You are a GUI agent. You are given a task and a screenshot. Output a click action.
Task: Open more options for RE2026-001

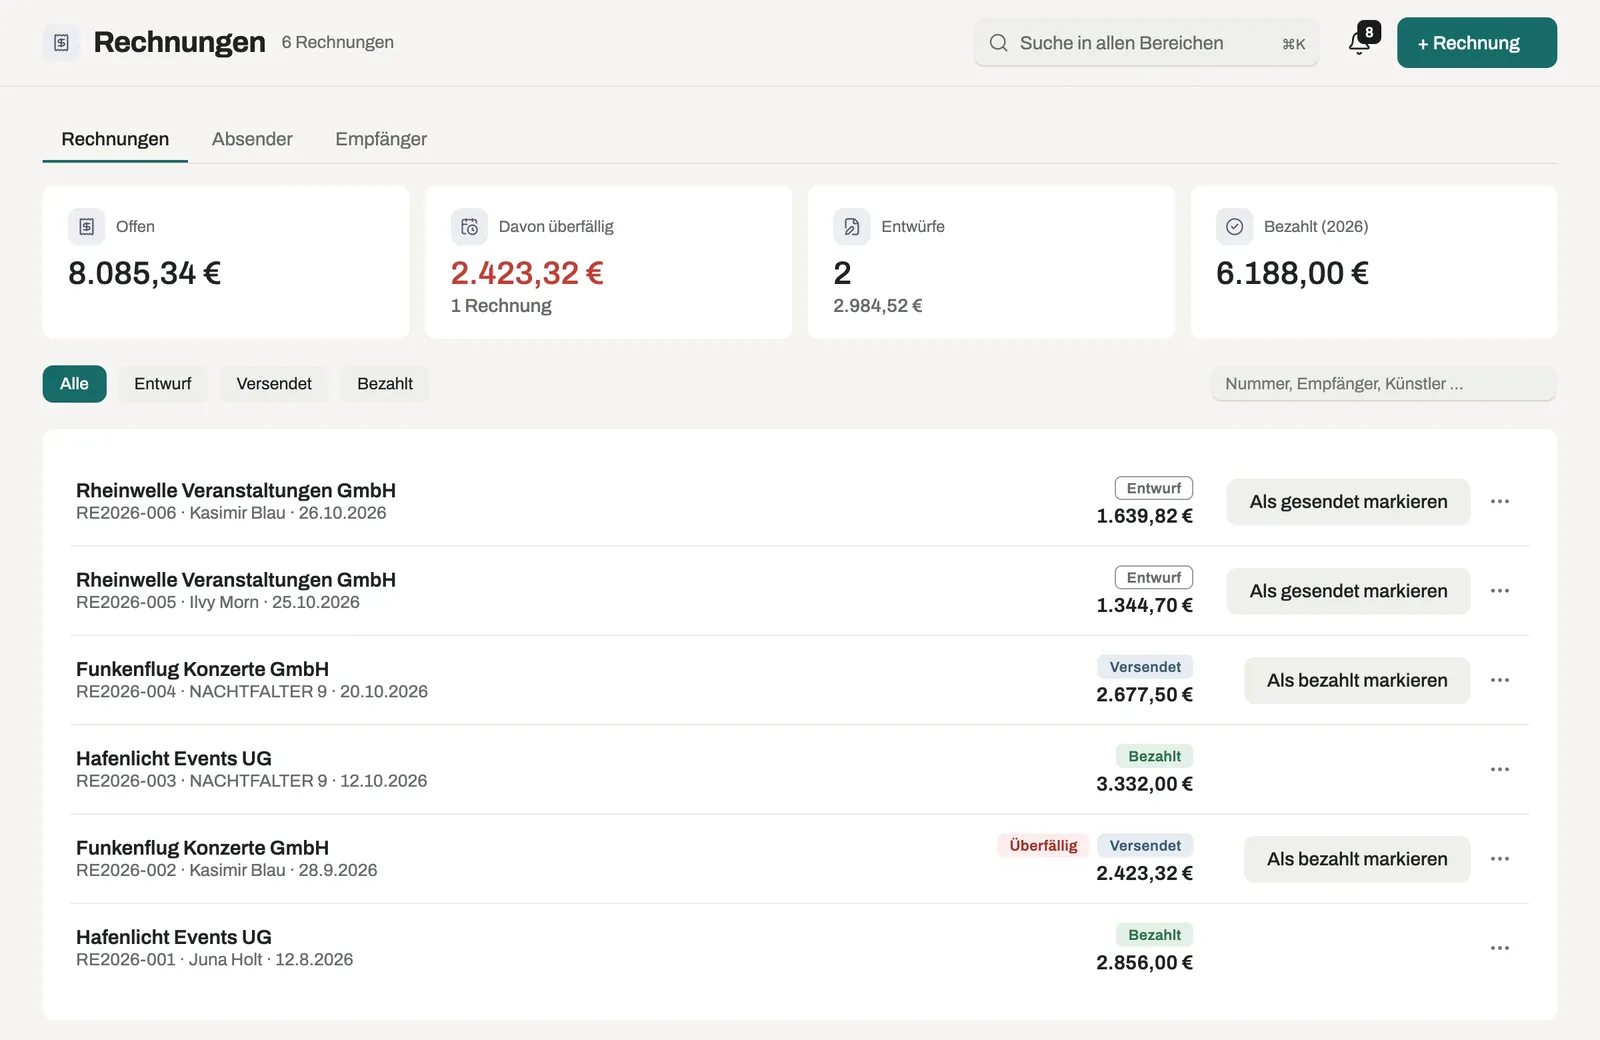pos(1500,948)
